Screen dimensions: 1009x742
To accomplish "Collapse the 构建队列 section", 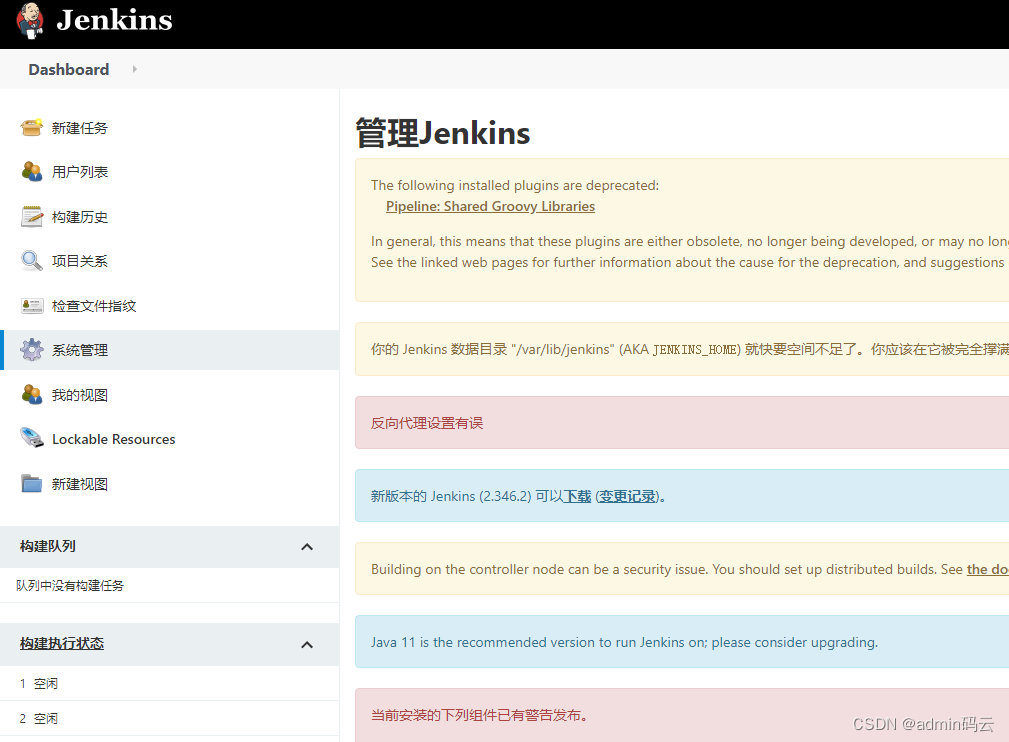I will [x=307, y=547].
